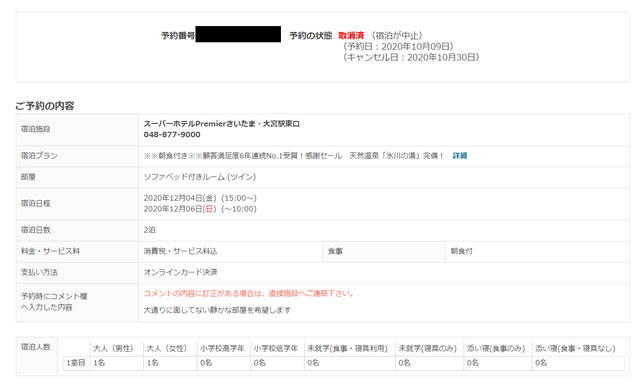Click the 添い寝(食事のみ) column header
The height and width of the screenshot is (387, 640).
pos(496,349)
